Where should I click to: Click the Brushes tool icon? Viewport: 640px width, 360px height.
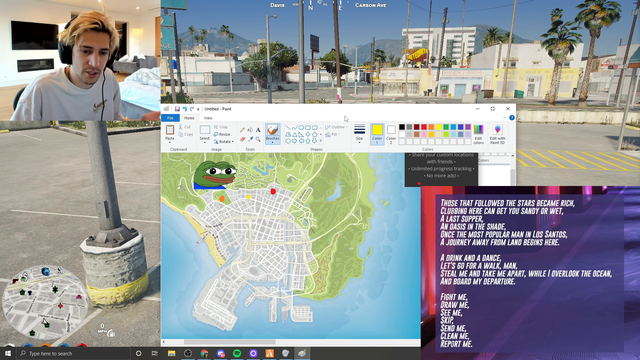click(x=272, y=130)
